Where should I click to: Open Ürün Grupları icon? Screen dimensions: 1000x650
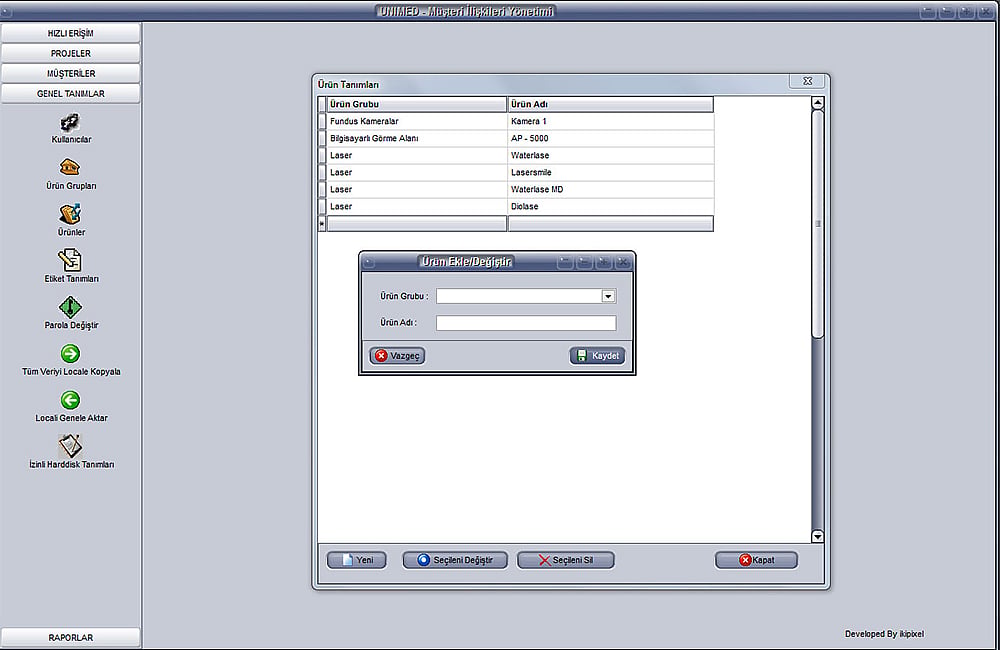[x=70, y=168]
